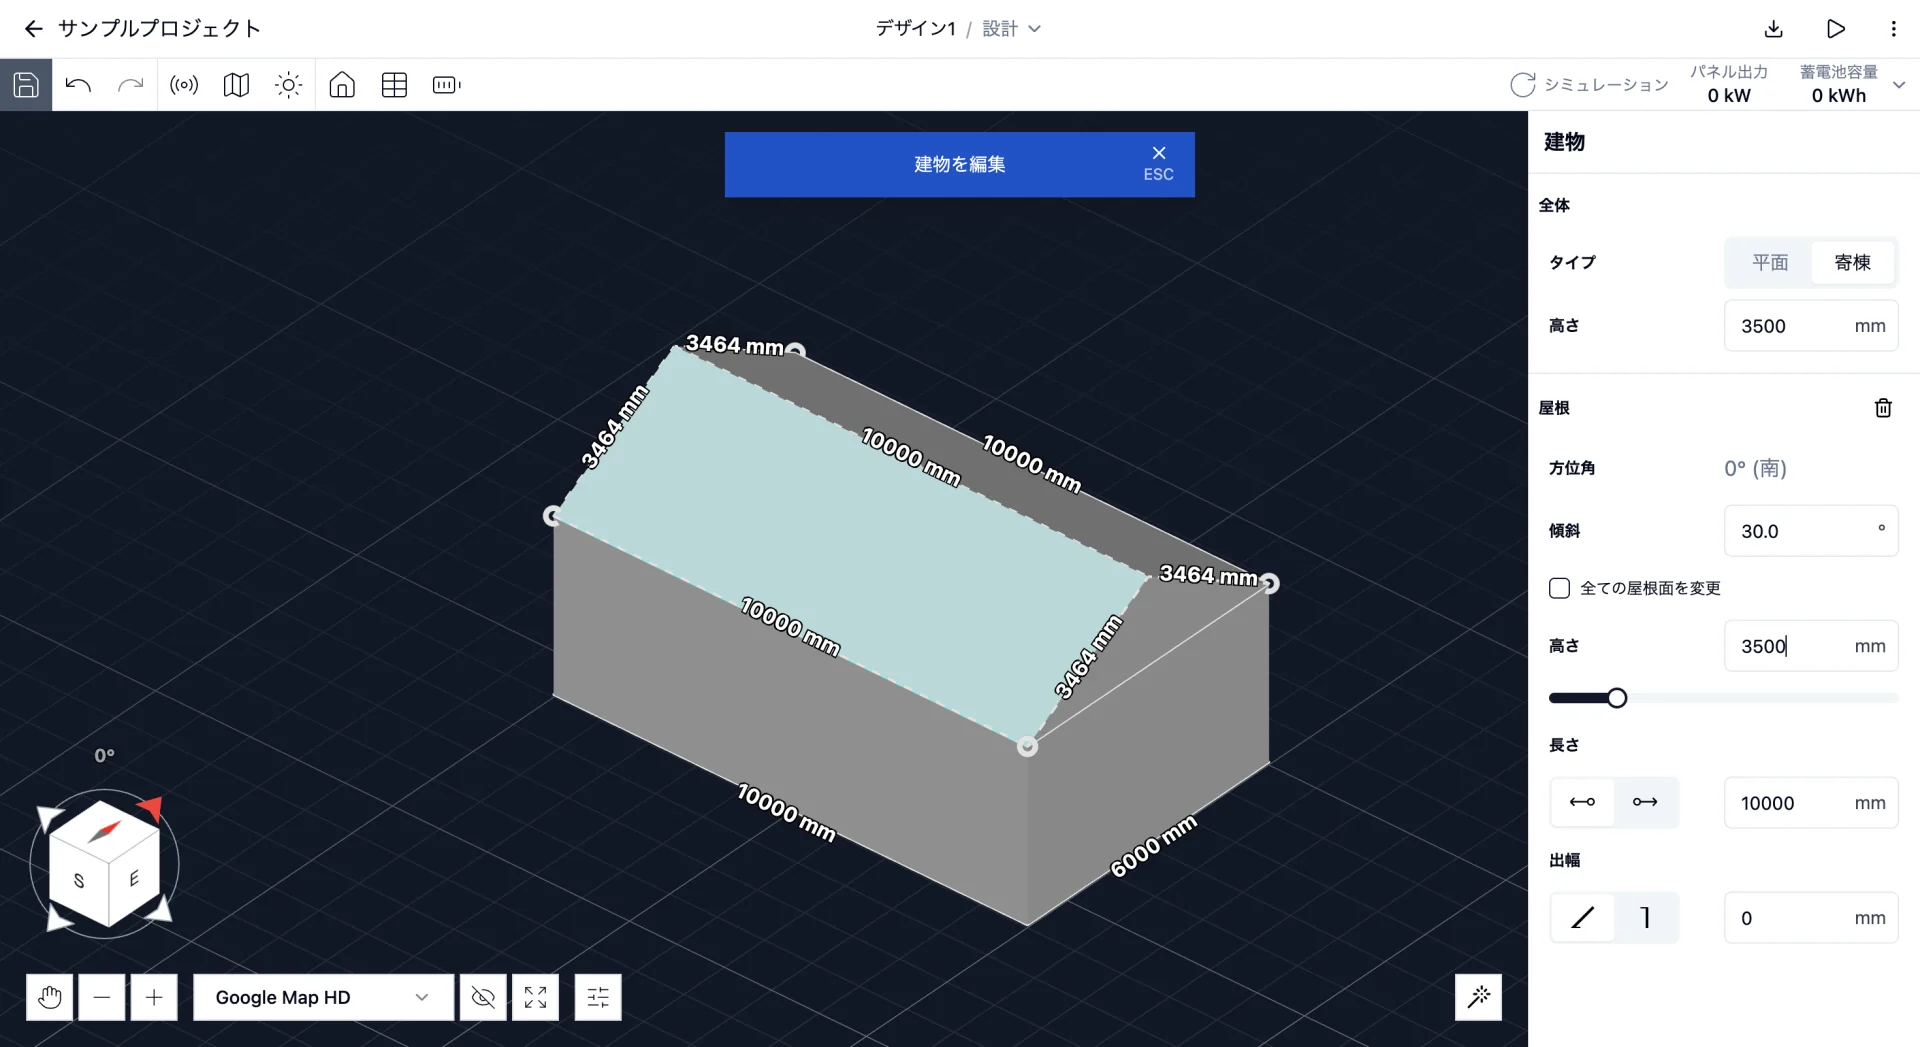
Task: Activate the hand pan tool
Action: pyautogui.click(x=50, y=997)
